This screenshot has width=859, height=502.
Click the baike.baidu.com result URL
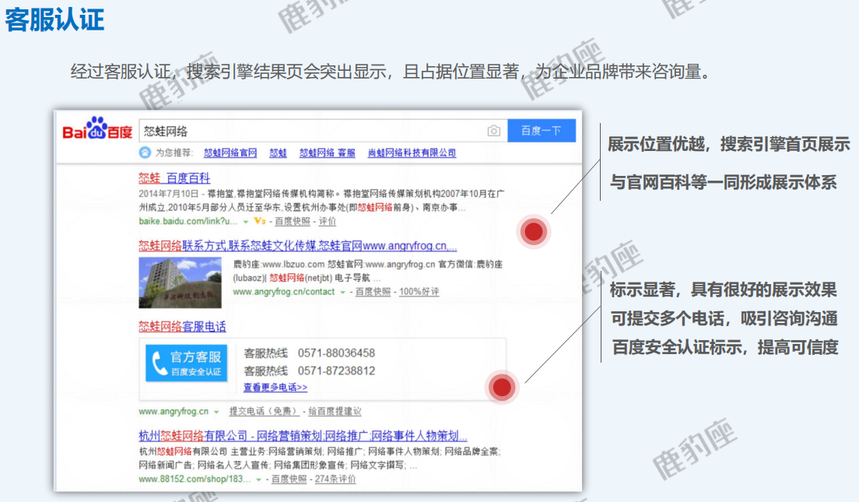pyautogui.click(x=188, y=221)
